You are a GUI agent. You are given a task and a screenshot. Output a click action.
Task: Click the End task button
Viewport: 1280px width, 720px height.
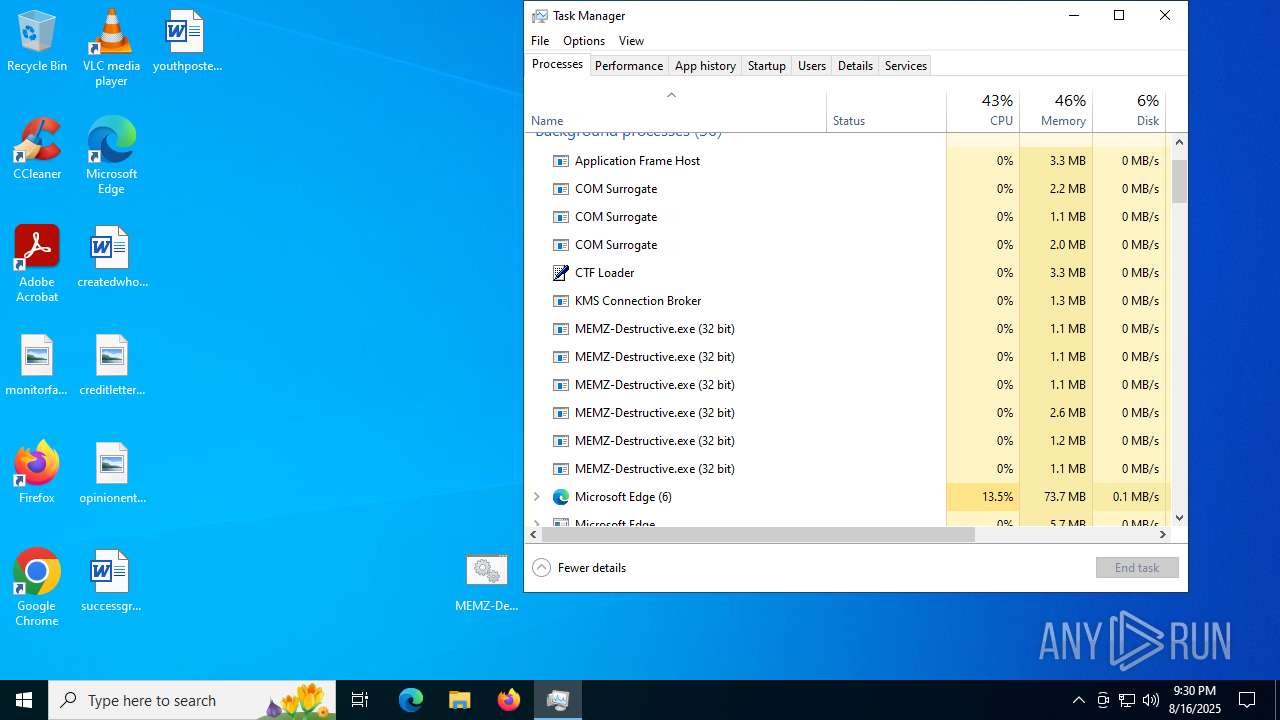click(x=1137, y=567)
